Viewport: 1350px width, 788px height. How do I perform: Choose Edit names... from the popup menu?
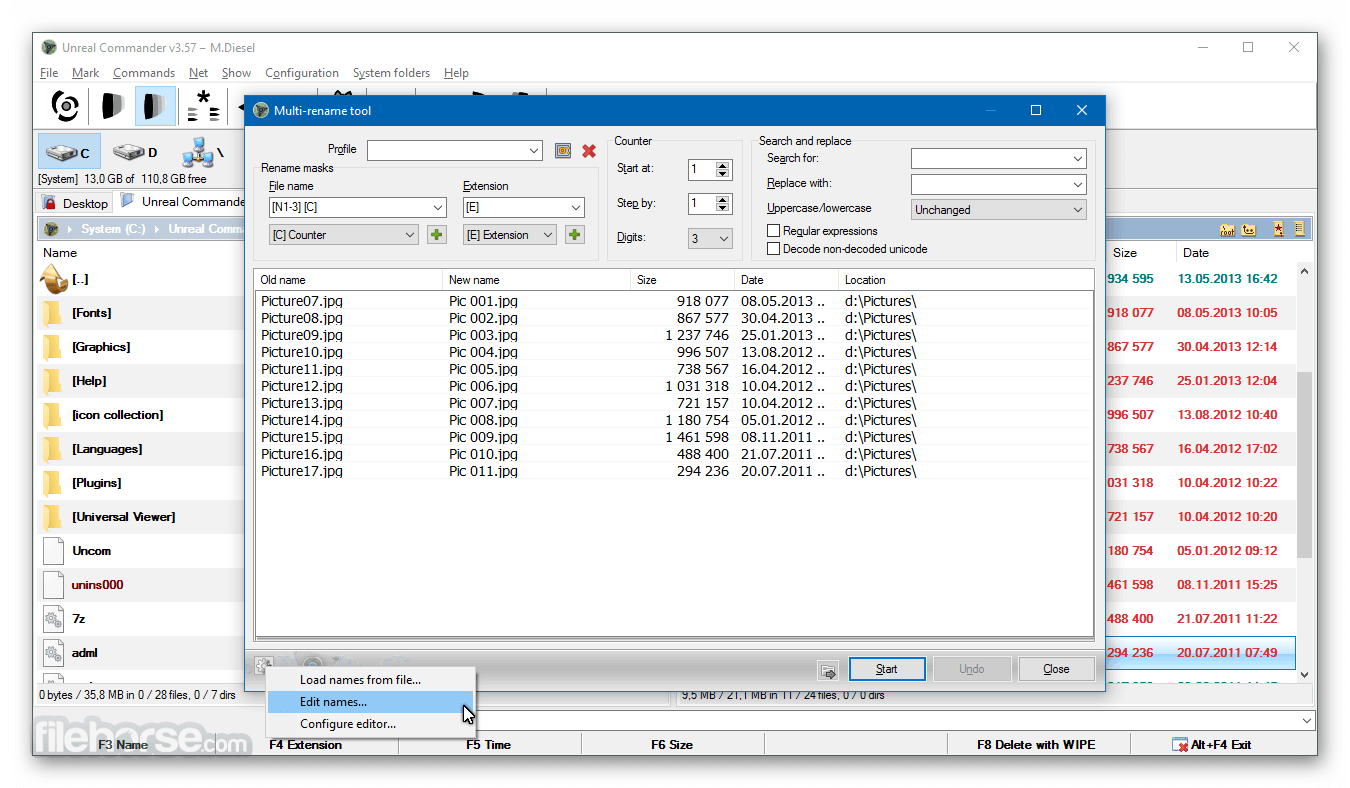pyautogui.click(x=370, y=702)
